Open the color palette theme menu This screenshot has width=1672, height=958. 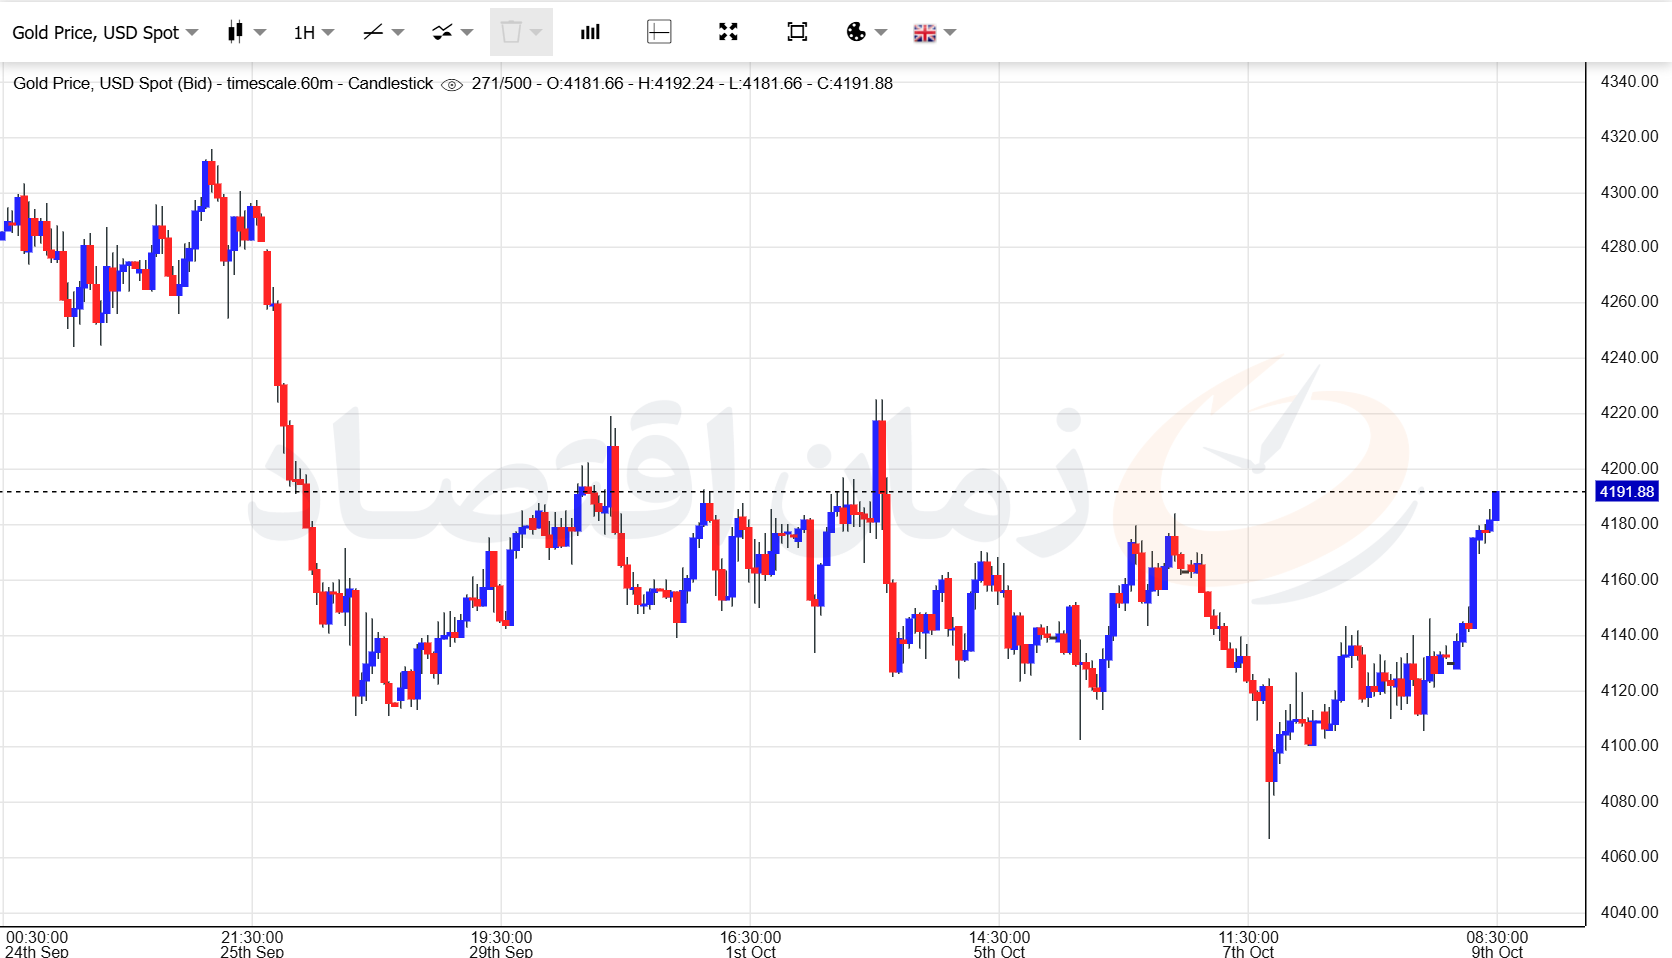click(x=866, y=33)
